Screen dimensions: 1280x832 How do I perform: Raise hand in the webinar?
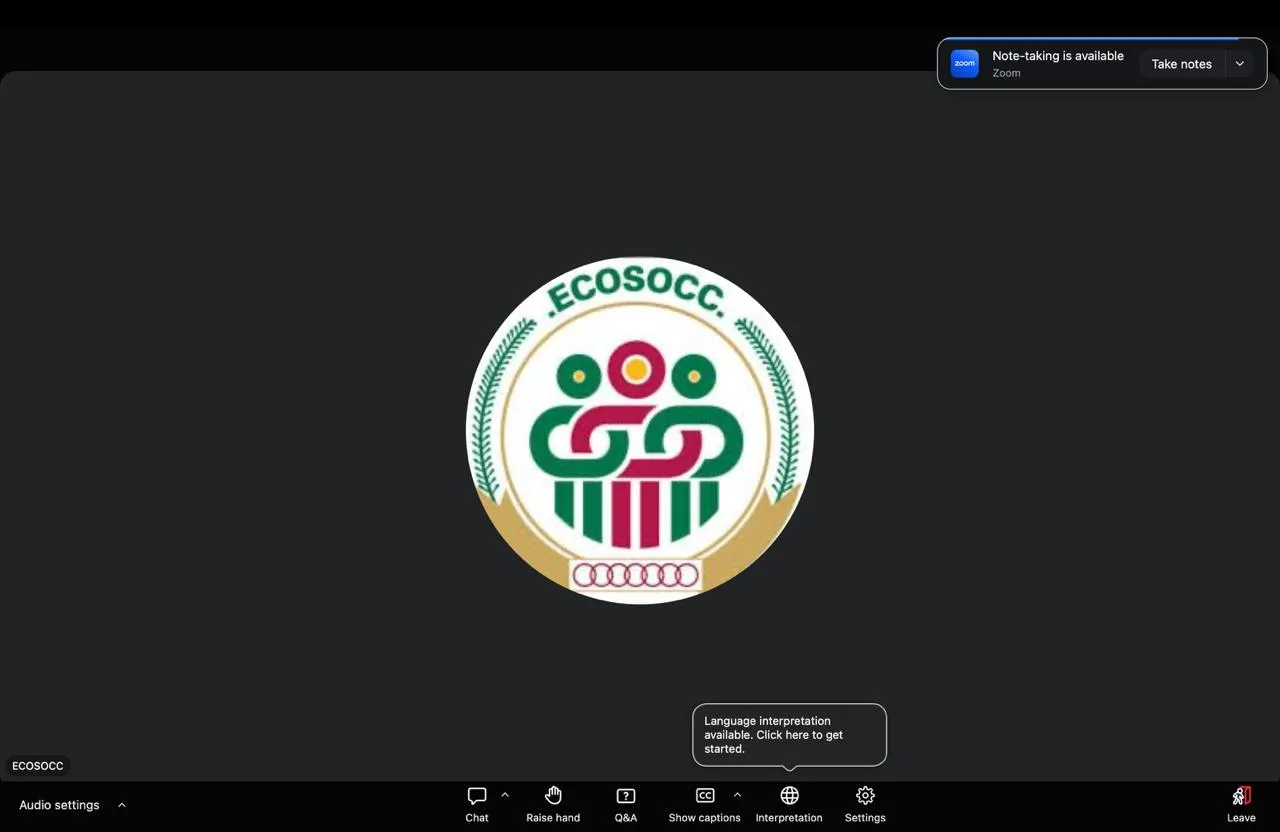(553, 804)
